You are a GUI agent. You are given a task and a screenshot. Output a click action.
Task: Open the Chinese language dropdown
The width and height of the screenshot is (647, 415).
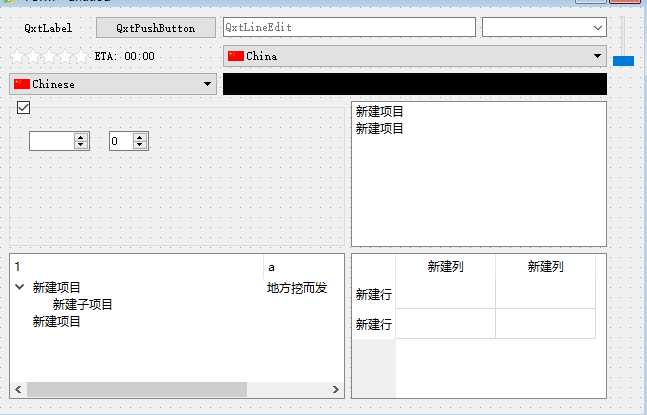click(113, 84)
